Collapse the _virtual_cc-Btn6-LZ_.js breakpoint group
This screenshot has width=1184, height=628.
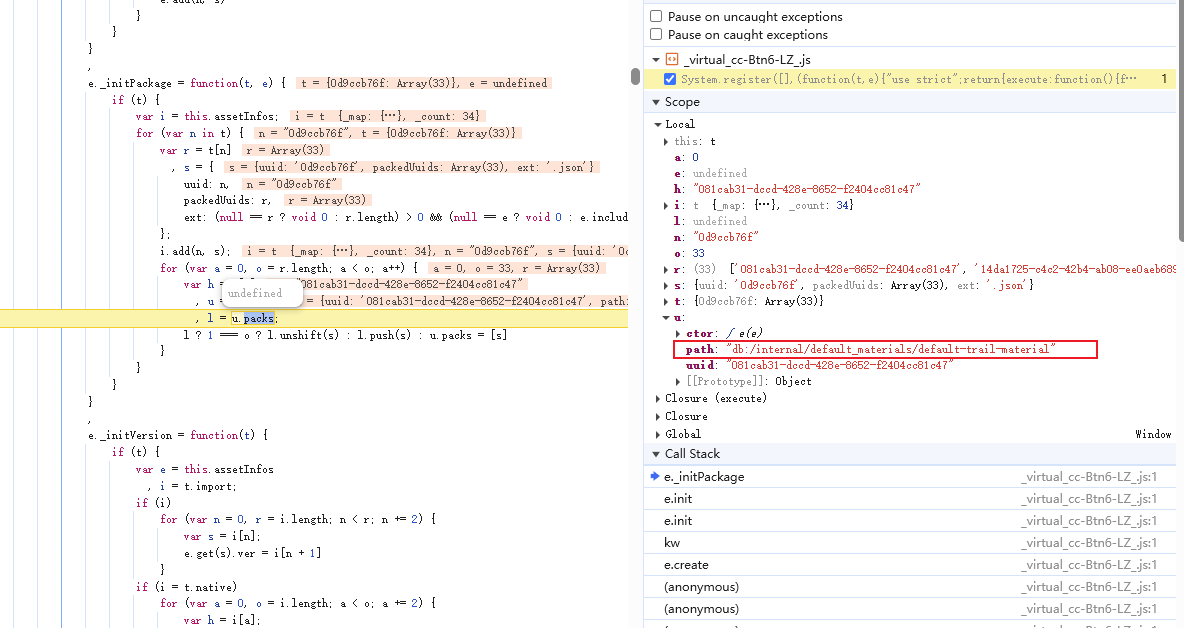tap(656, 60)
